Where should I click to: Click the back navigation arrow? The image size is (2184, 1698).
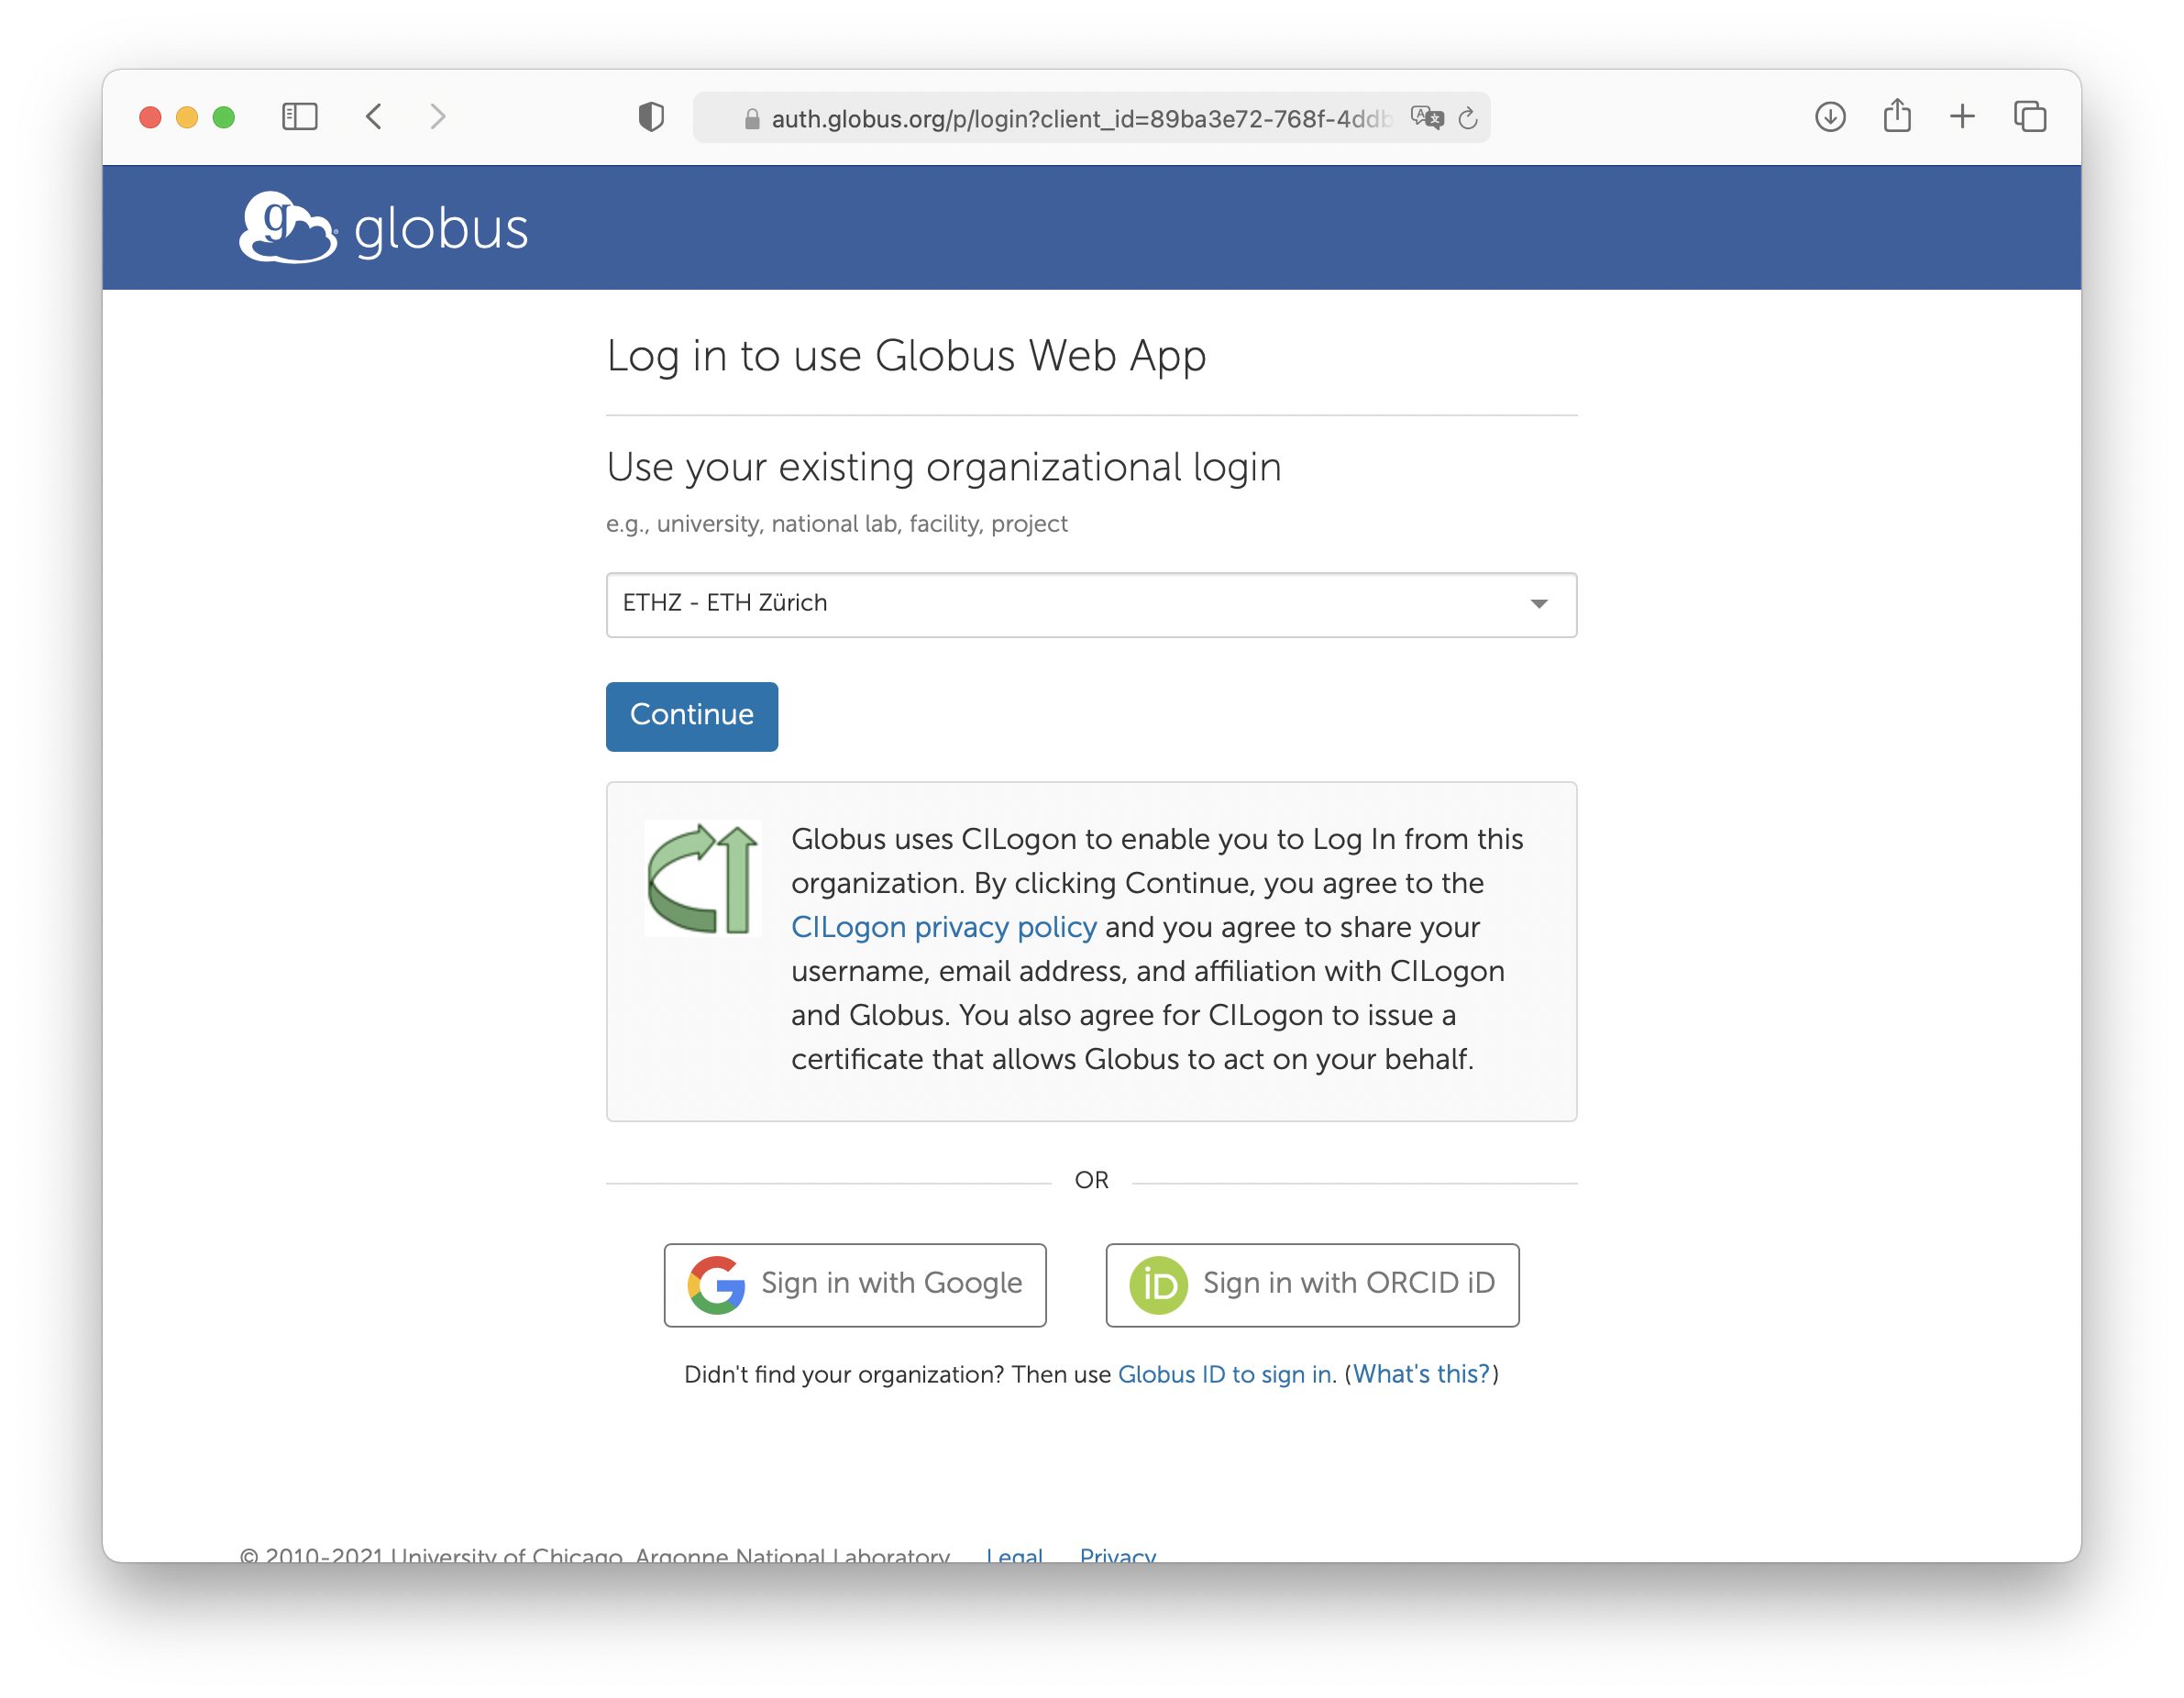[374, 116]
